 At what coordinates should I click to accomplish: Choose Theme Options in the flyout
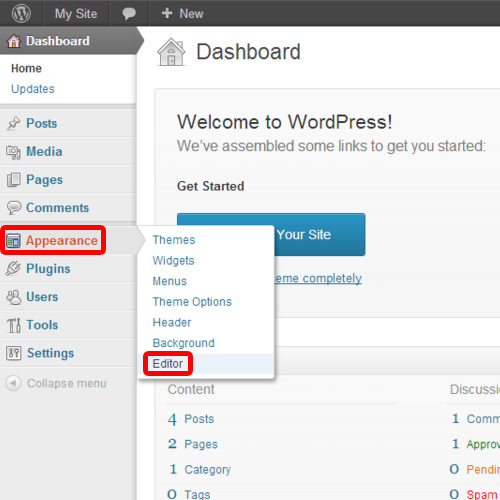(x=192, y=302)
